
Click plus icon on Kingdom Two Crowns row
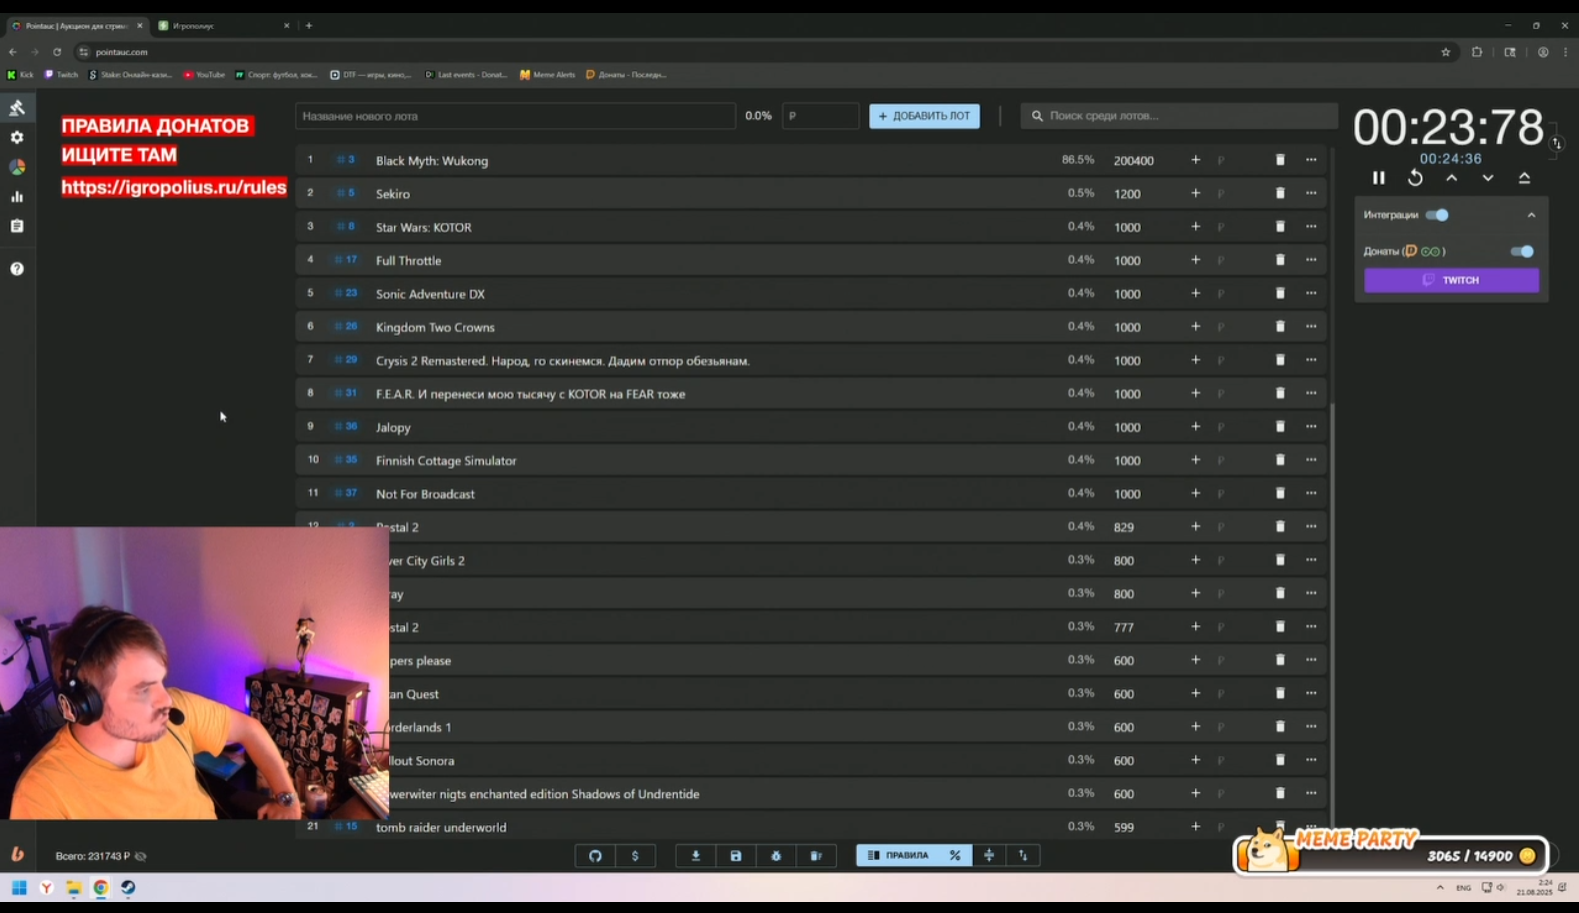pos(1195,327)
